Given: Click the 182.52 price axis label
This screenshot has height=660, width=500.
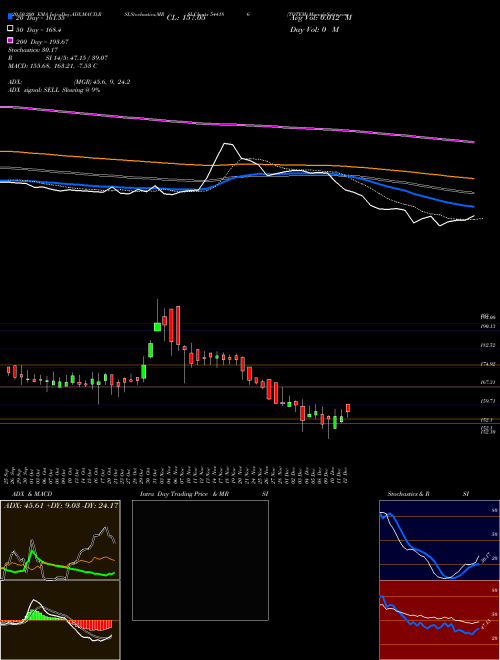Looking at the screenshot, I should [488, 345].
